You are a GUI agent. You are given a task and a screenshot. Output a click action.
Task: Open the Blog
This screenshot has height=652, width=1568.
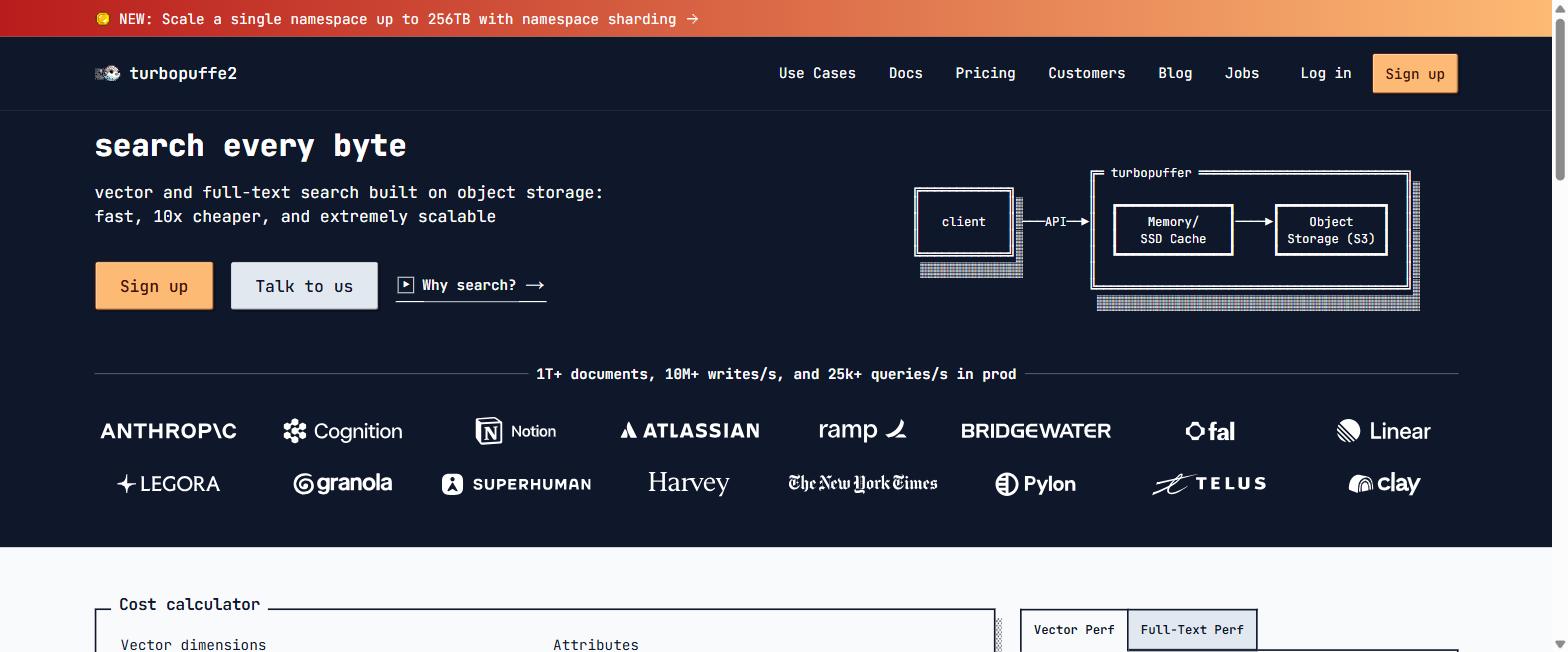[1175, 73]
